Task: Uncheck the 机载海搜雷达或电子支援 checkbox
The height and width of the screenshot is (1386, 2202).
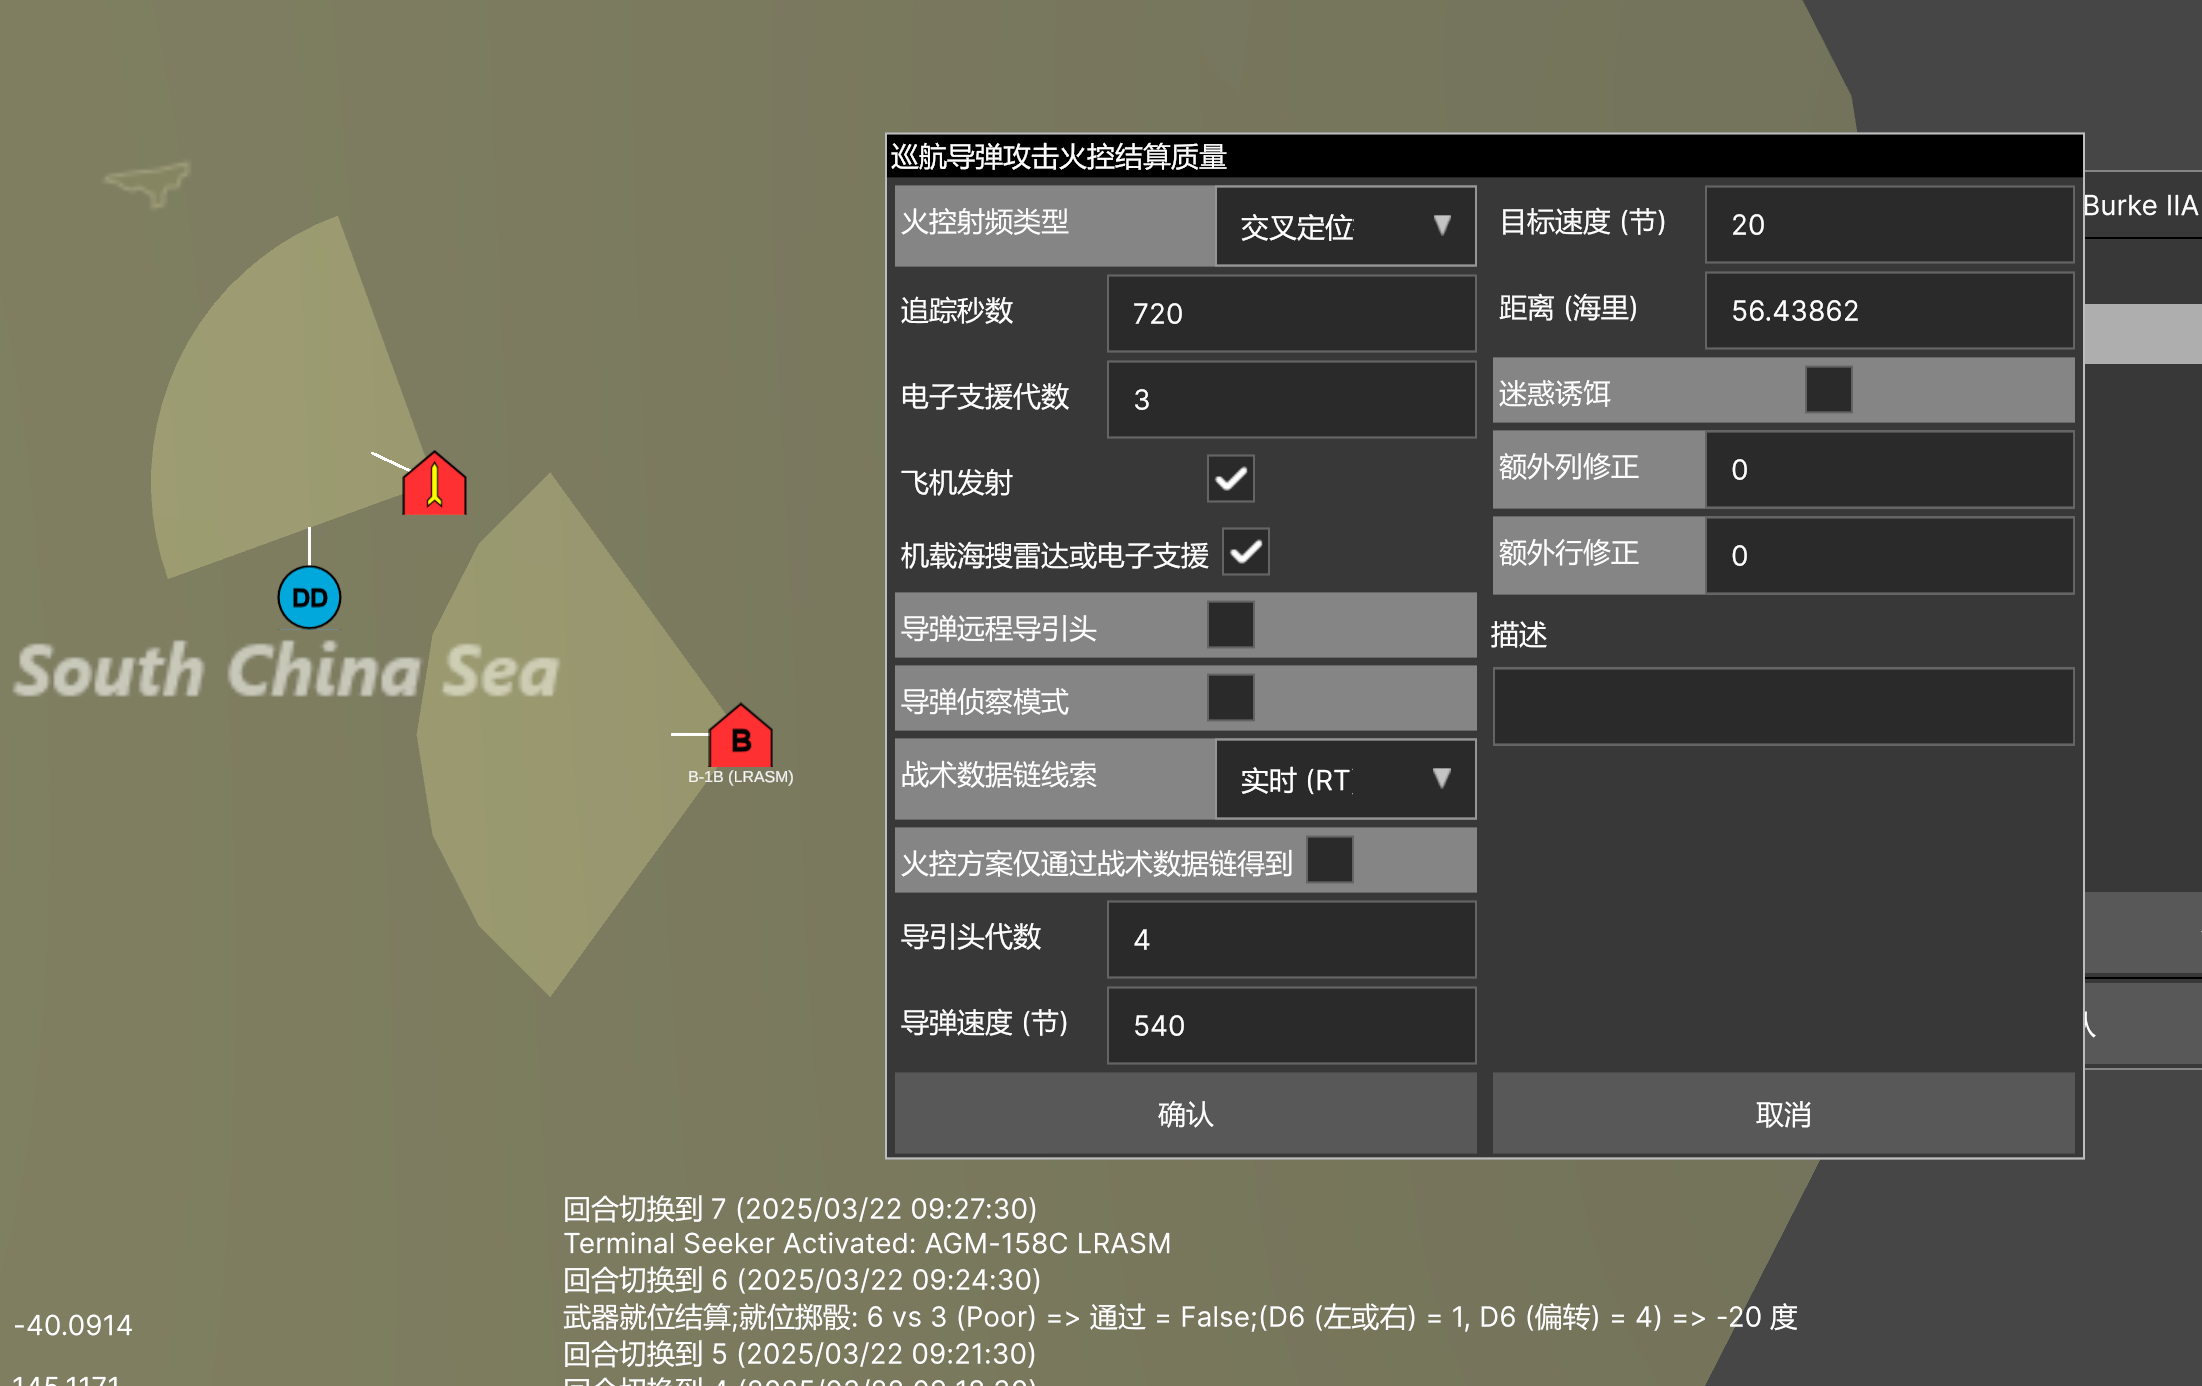Action: (x=1246, y=552)
